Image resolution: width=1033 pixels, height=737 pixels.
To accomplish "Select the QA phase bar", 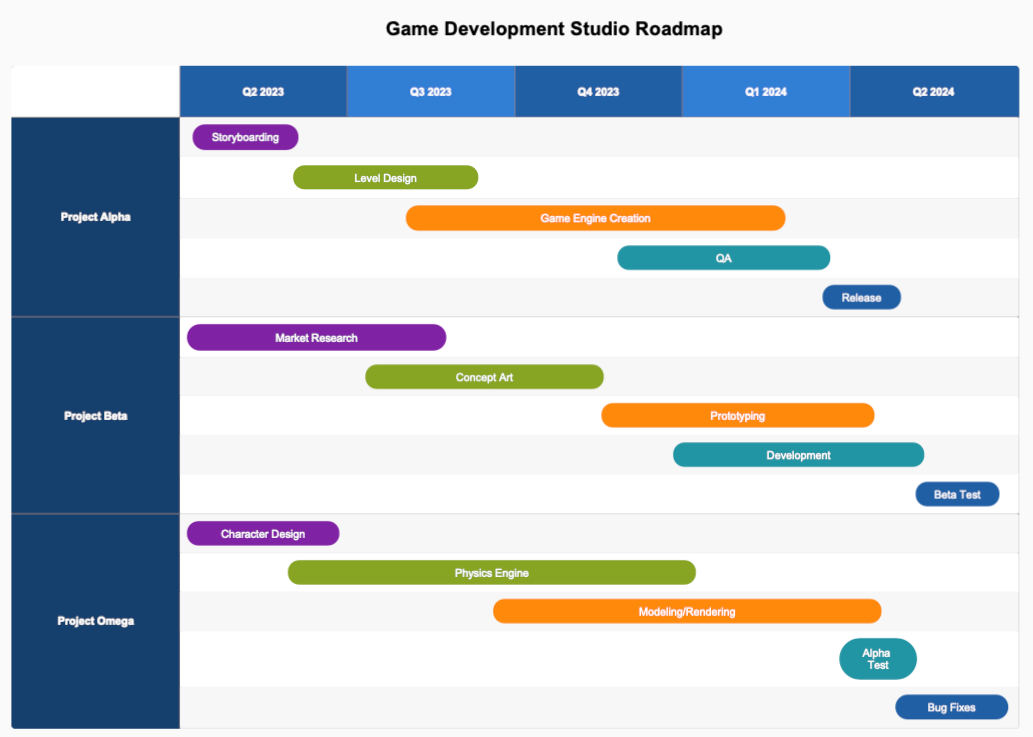I will (723, 257).
